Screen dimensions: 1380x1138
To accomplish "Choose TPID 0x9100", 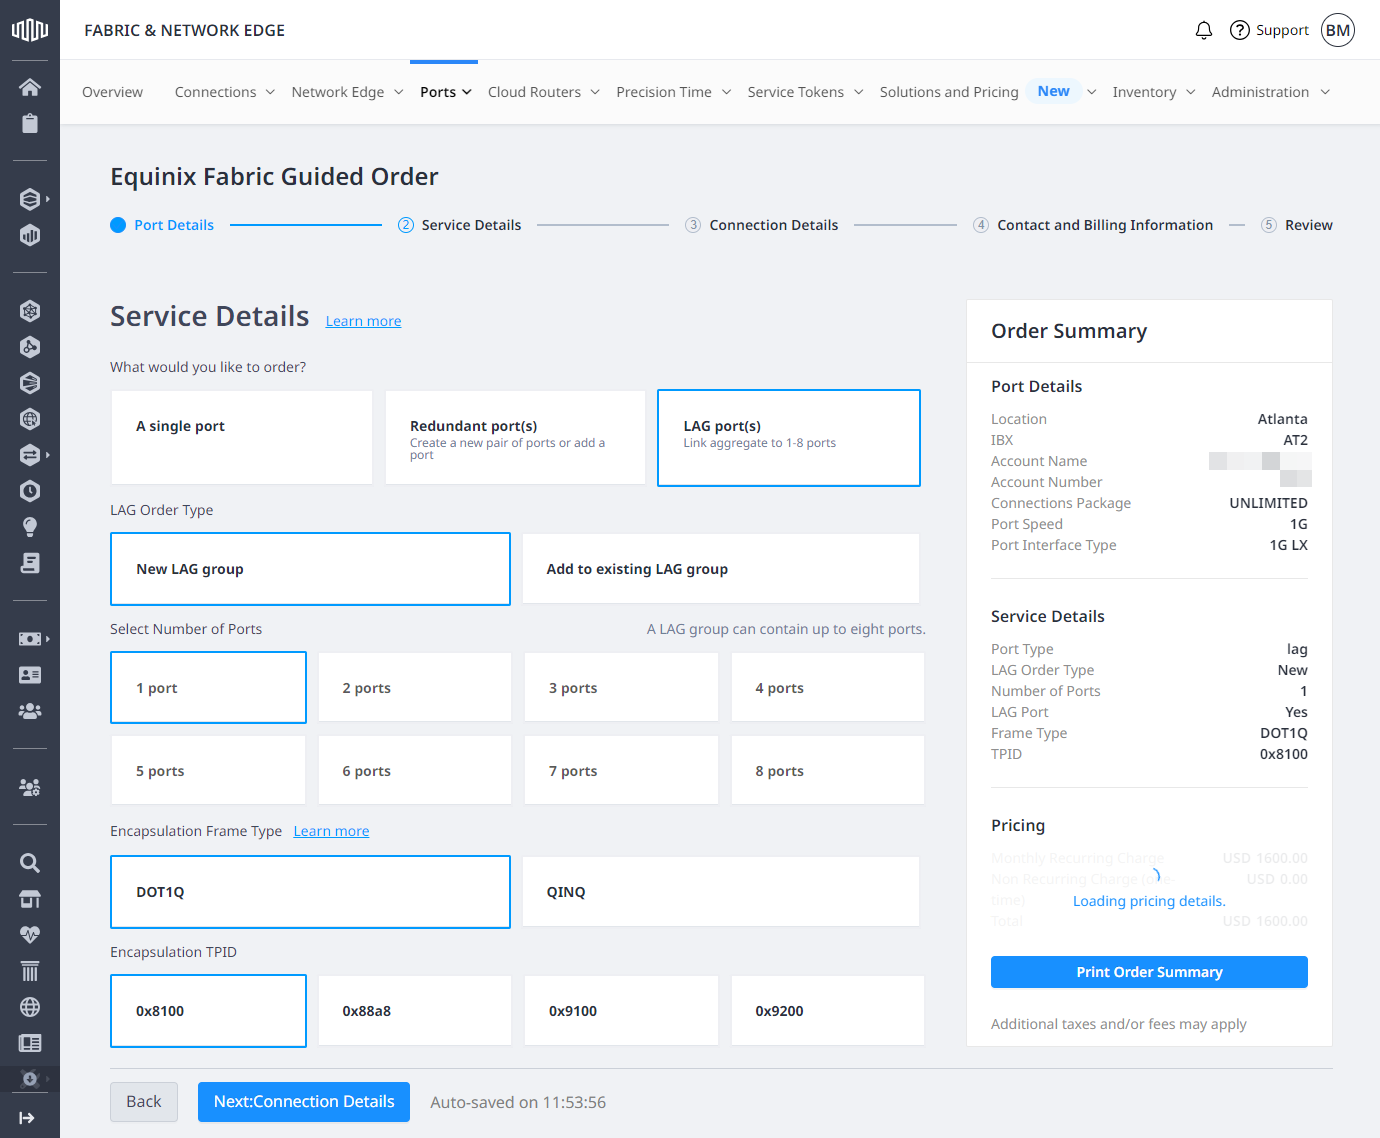I will coord(621,1011).
